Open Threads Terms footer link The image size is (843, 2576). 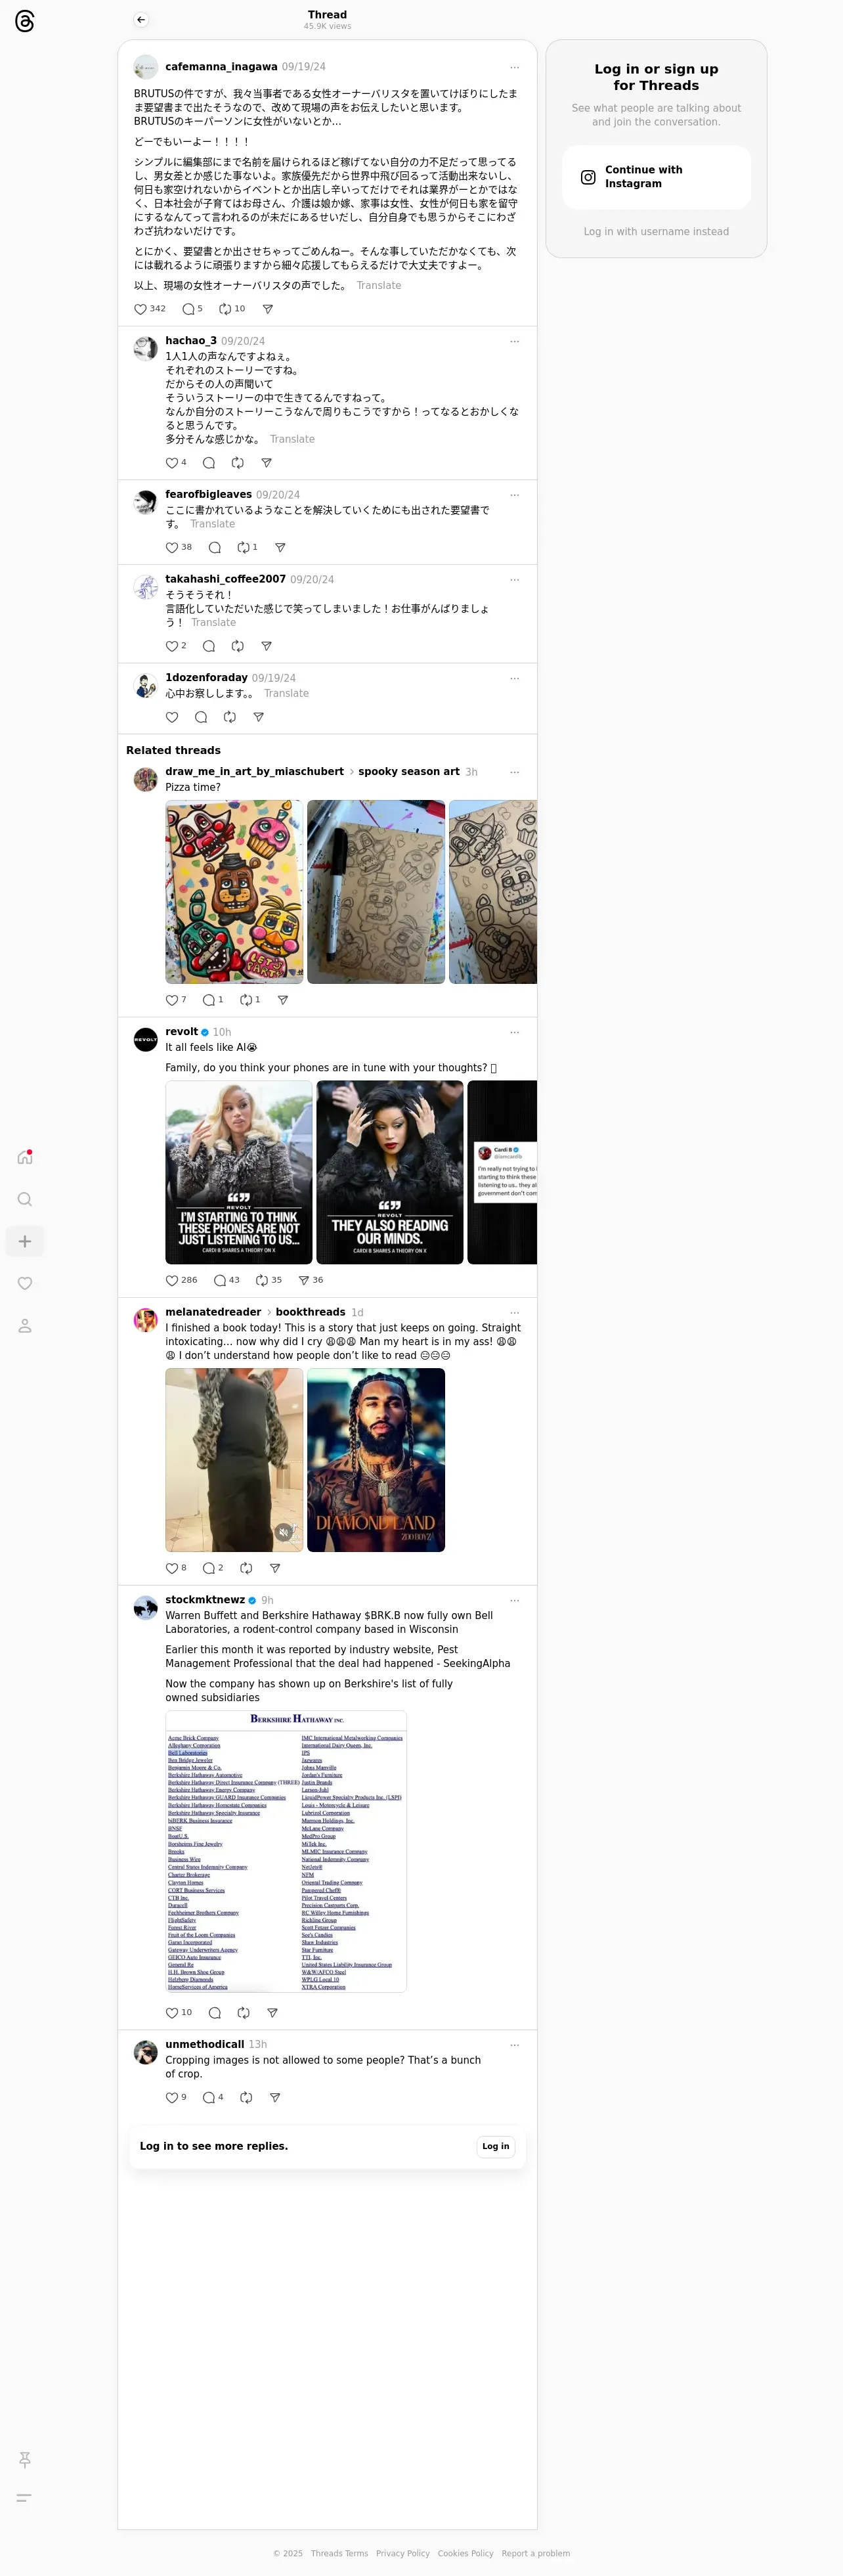339,2553
